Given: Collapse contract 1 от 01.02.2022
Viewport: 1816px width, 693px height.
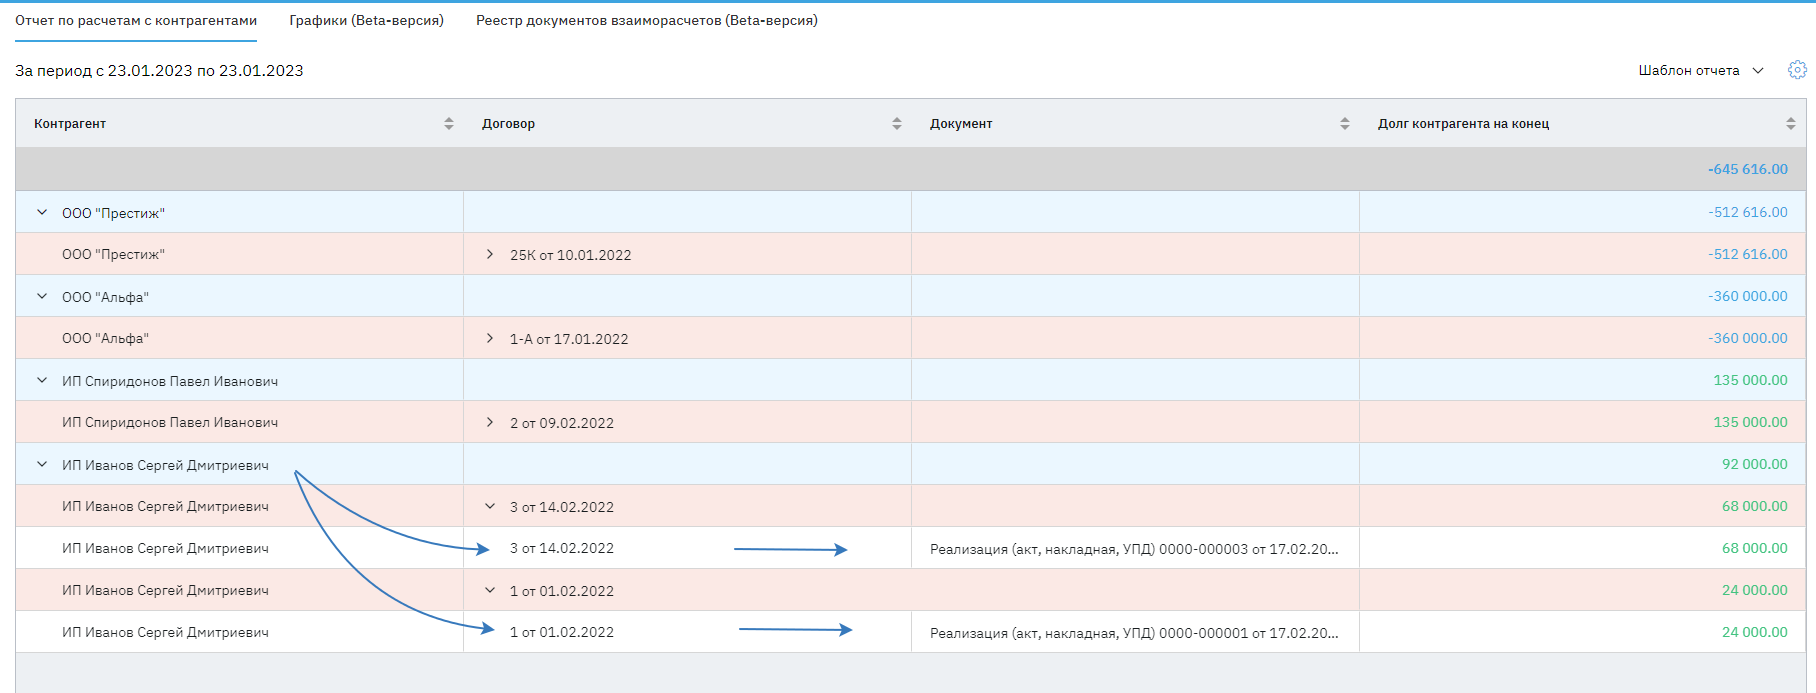Looking at the screenshot, I should pos(490,591).
